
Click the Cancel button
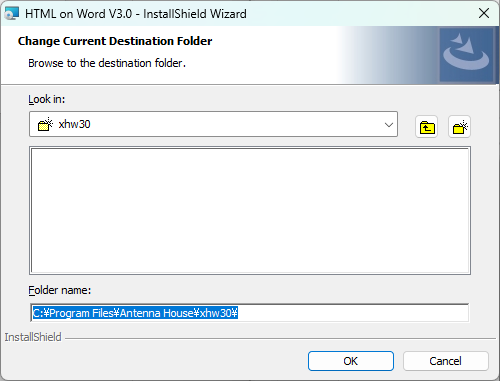(446, 361)
